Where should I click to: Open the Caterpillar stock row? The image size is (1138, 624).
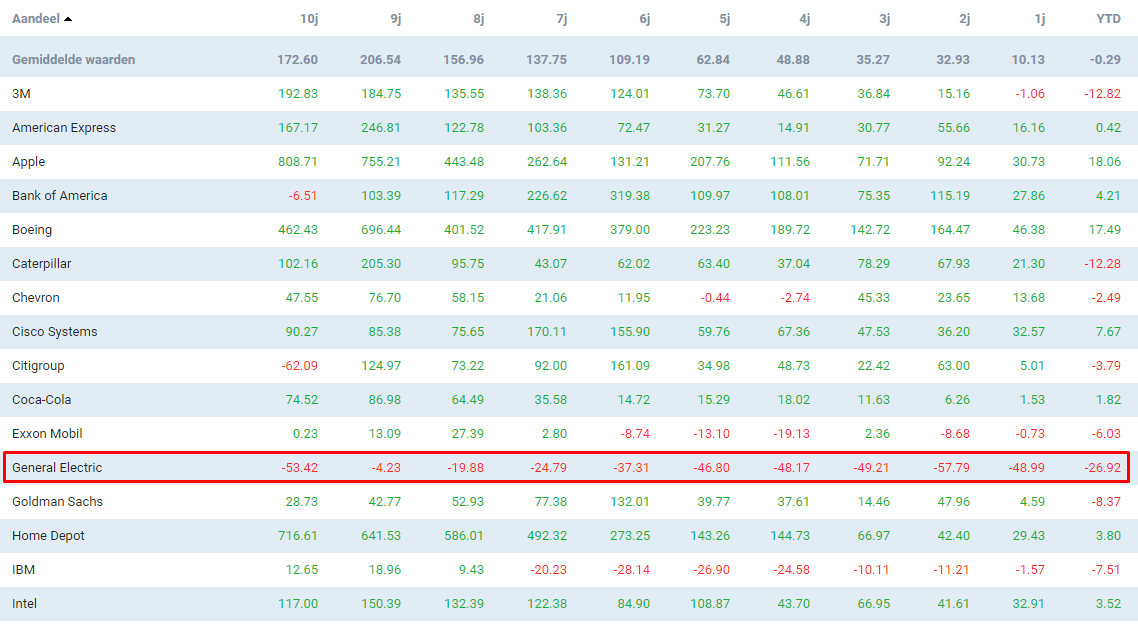[x=569, y=264]
